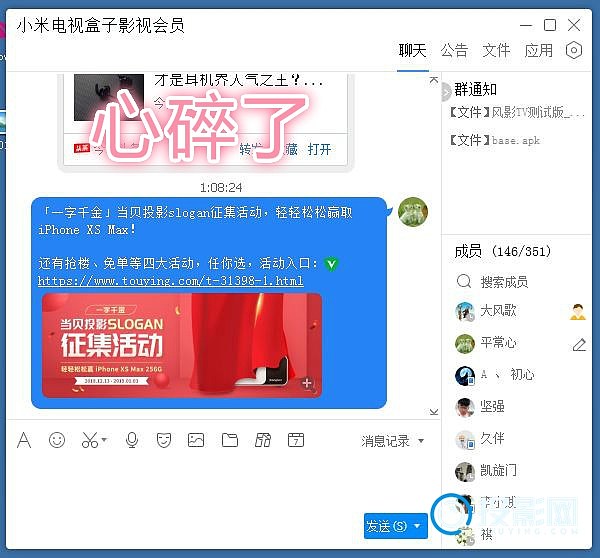600x558 pixels.
Task: Click the chat scroll down arrow
Action: [x=434, y=412]
